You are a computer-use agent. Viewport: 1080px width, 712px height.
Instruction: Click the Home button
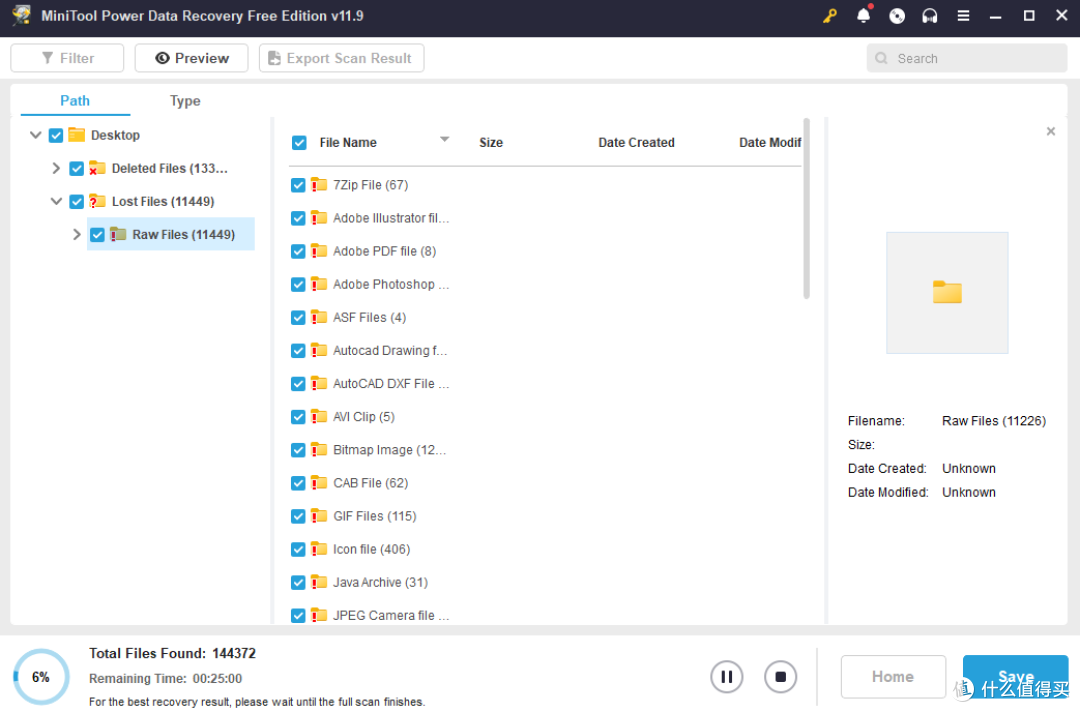[893, 677]
